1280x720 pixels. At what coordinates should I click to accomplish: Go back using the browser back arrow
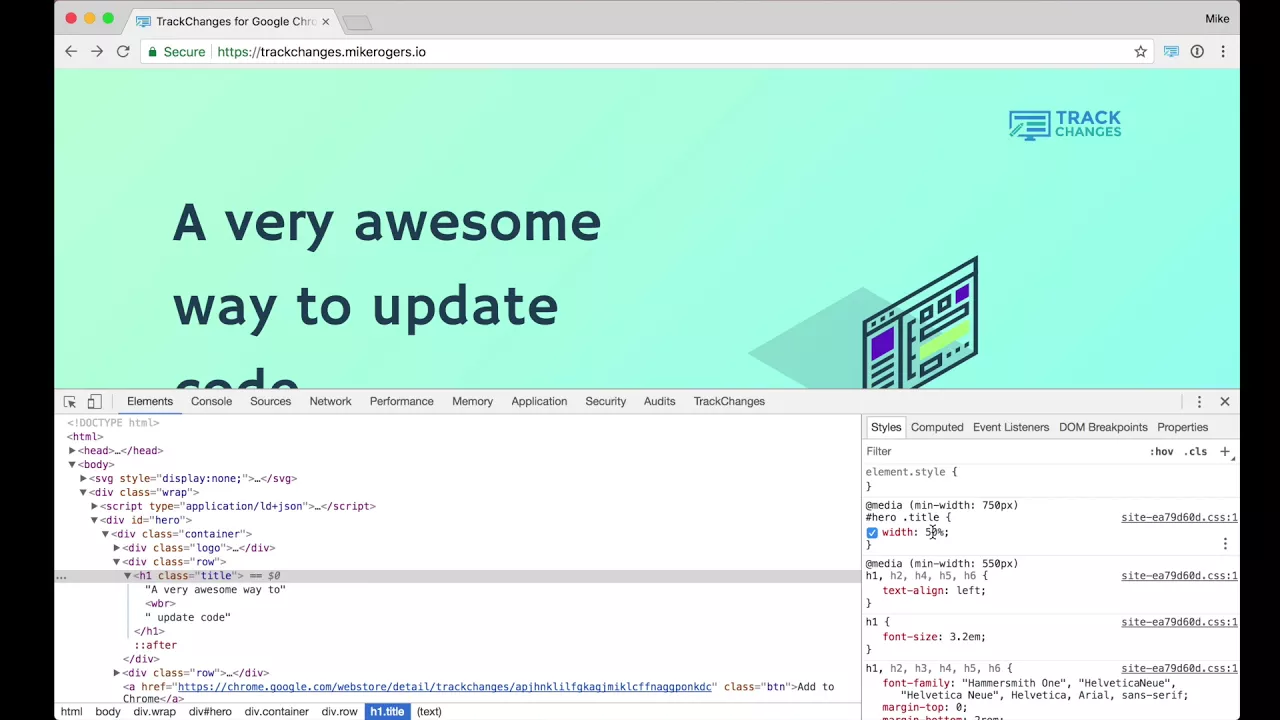coord(70,52)
